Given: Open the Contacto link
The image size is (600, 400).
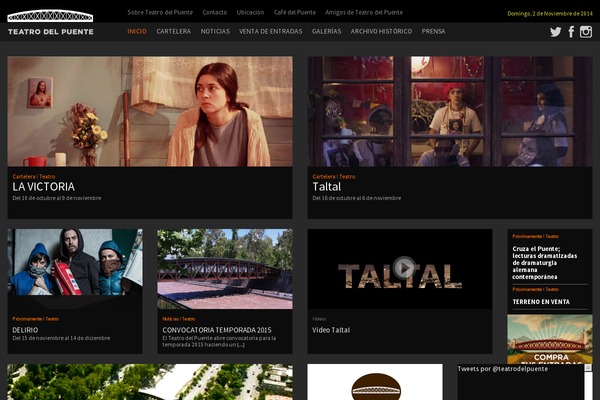Looking at the screenshot, I should click(215, 12).
